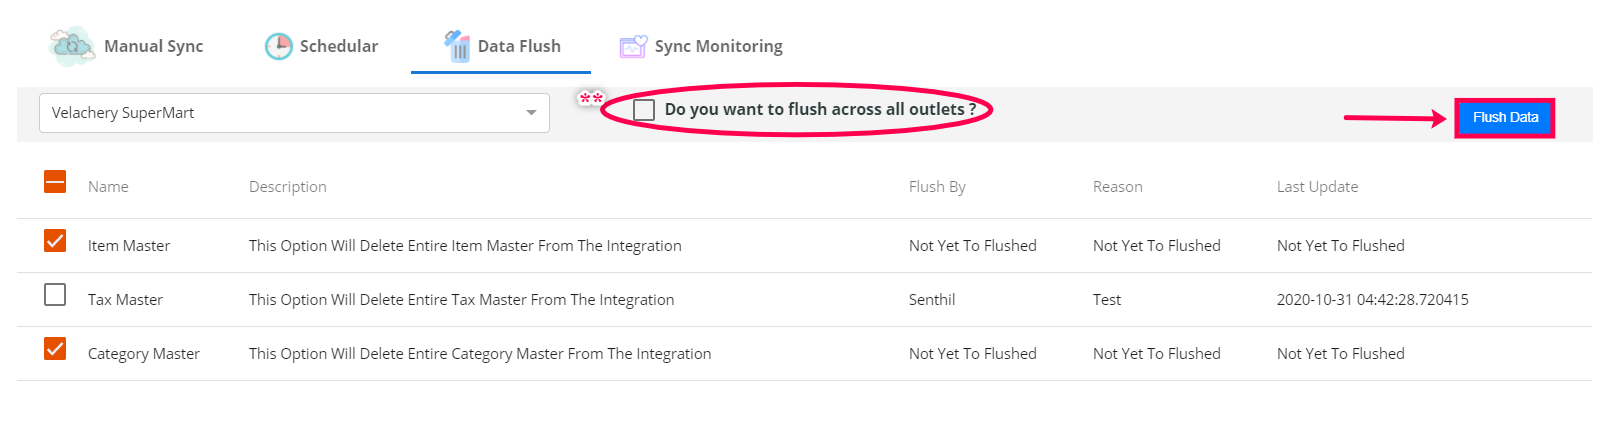Image resolution: width=1618 pixels, height=427 pixels.
Task: Uncheck the Item Master checkbox
Action: (55, 241)
